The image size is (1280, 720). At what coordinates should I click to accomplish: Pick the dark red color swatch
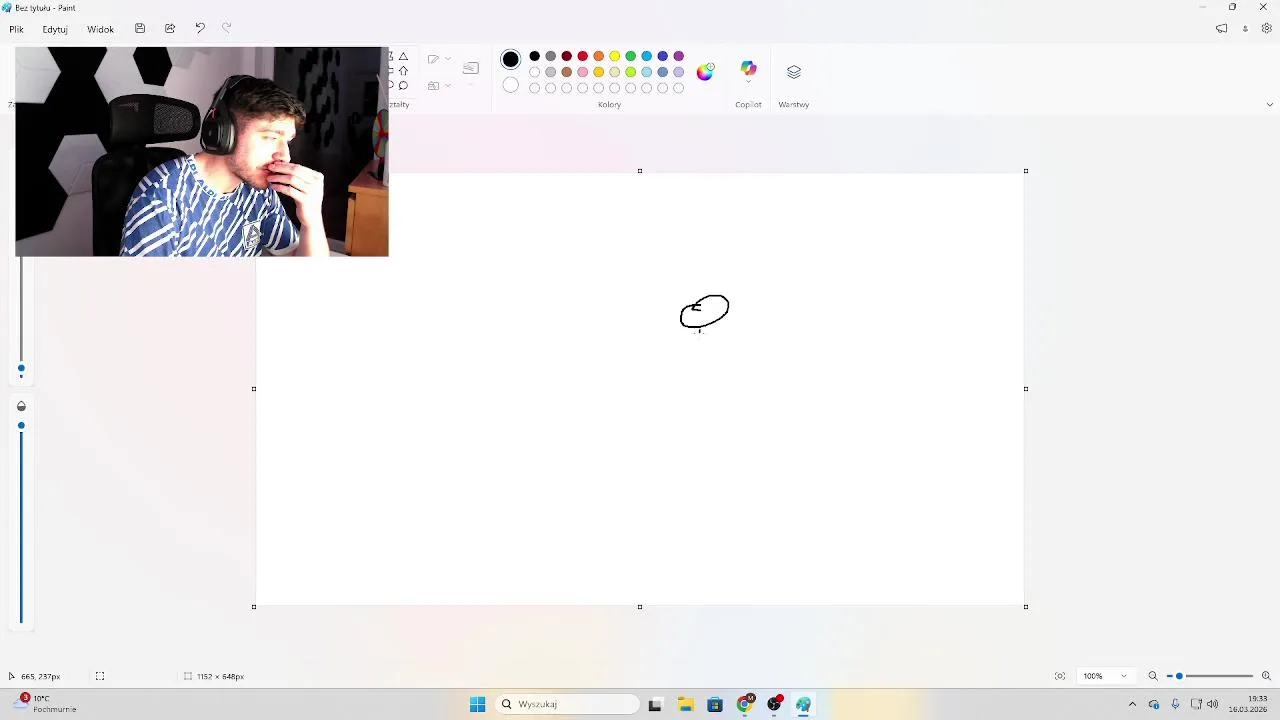point(567,56)
